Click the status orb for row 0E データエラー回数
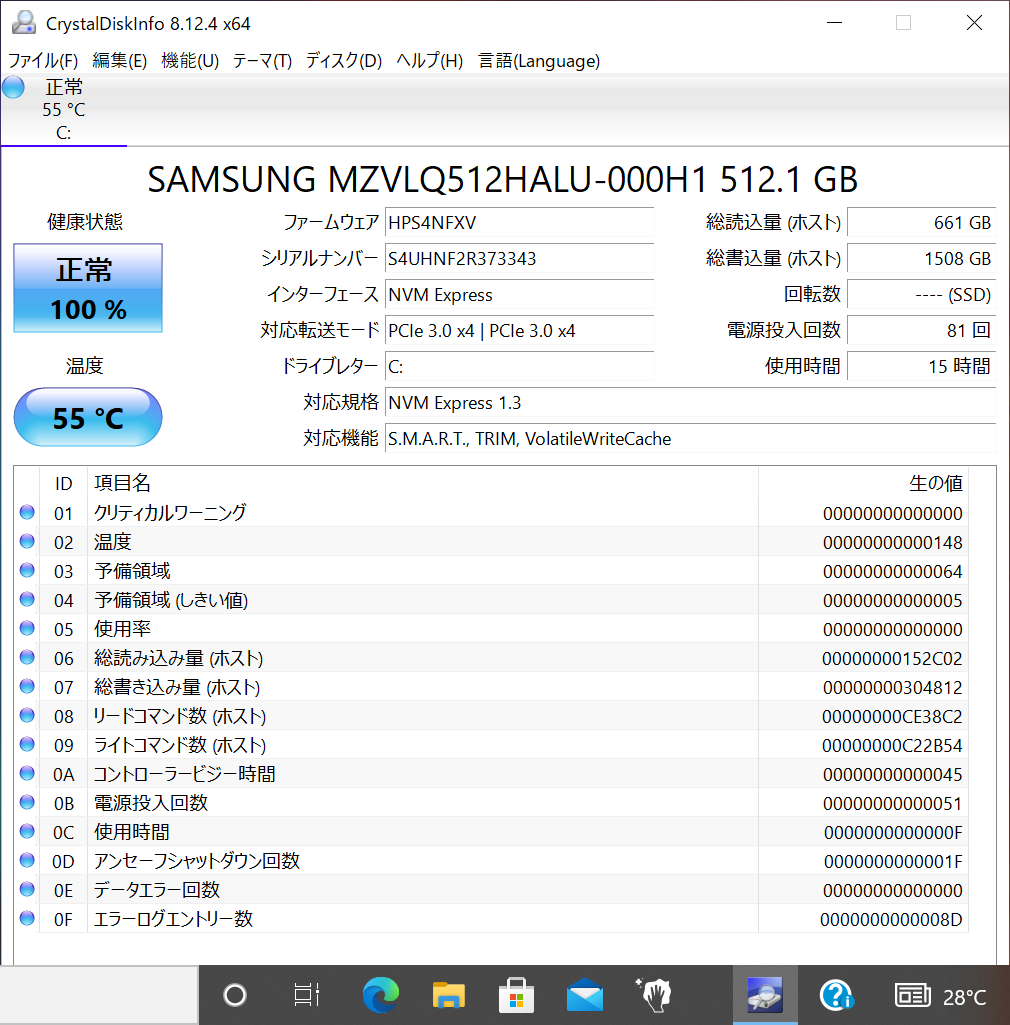Screen dimensions: 1010x1025 tap(27, 889)
